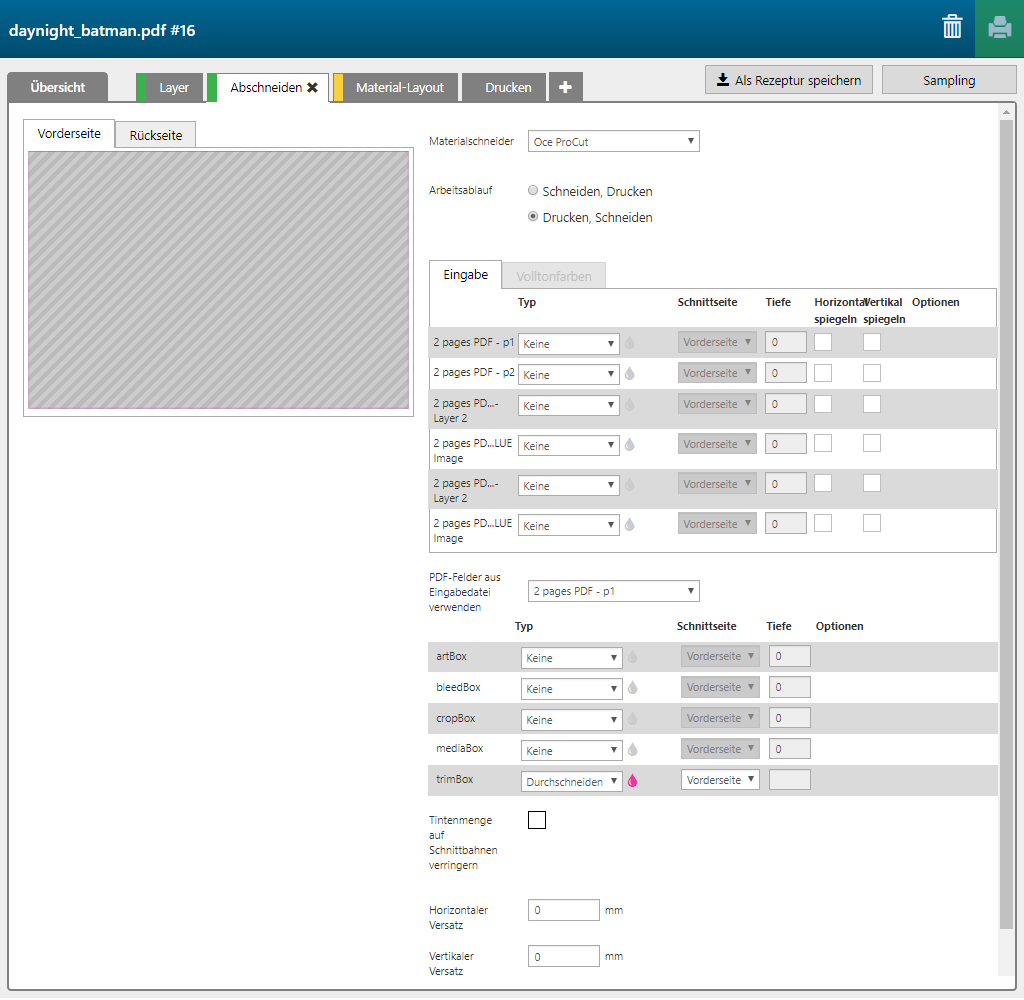Click ink drop icon for cropBox row
The width and height of the screenshot is (1024, 1000).
point(632,719)
